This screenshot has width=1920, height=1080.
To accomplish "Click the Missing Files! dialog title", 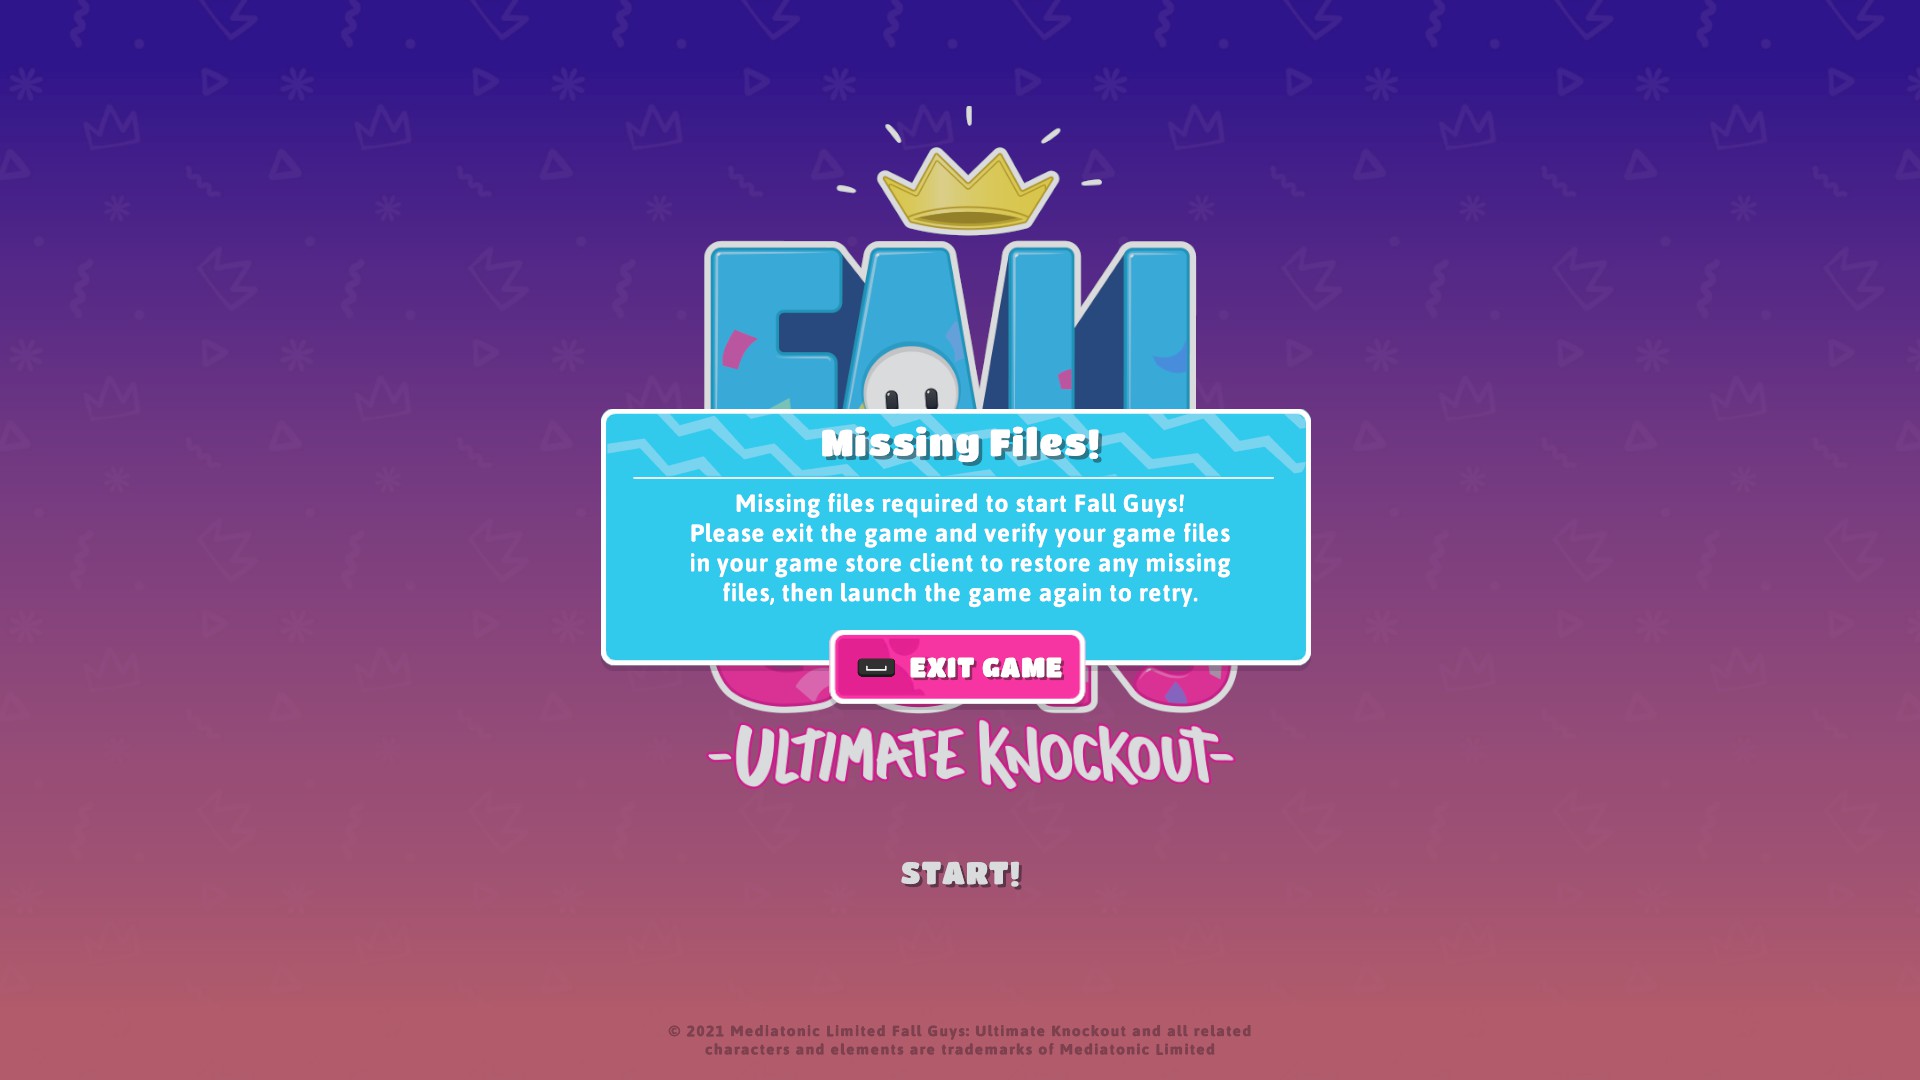I will pos(960,443).
